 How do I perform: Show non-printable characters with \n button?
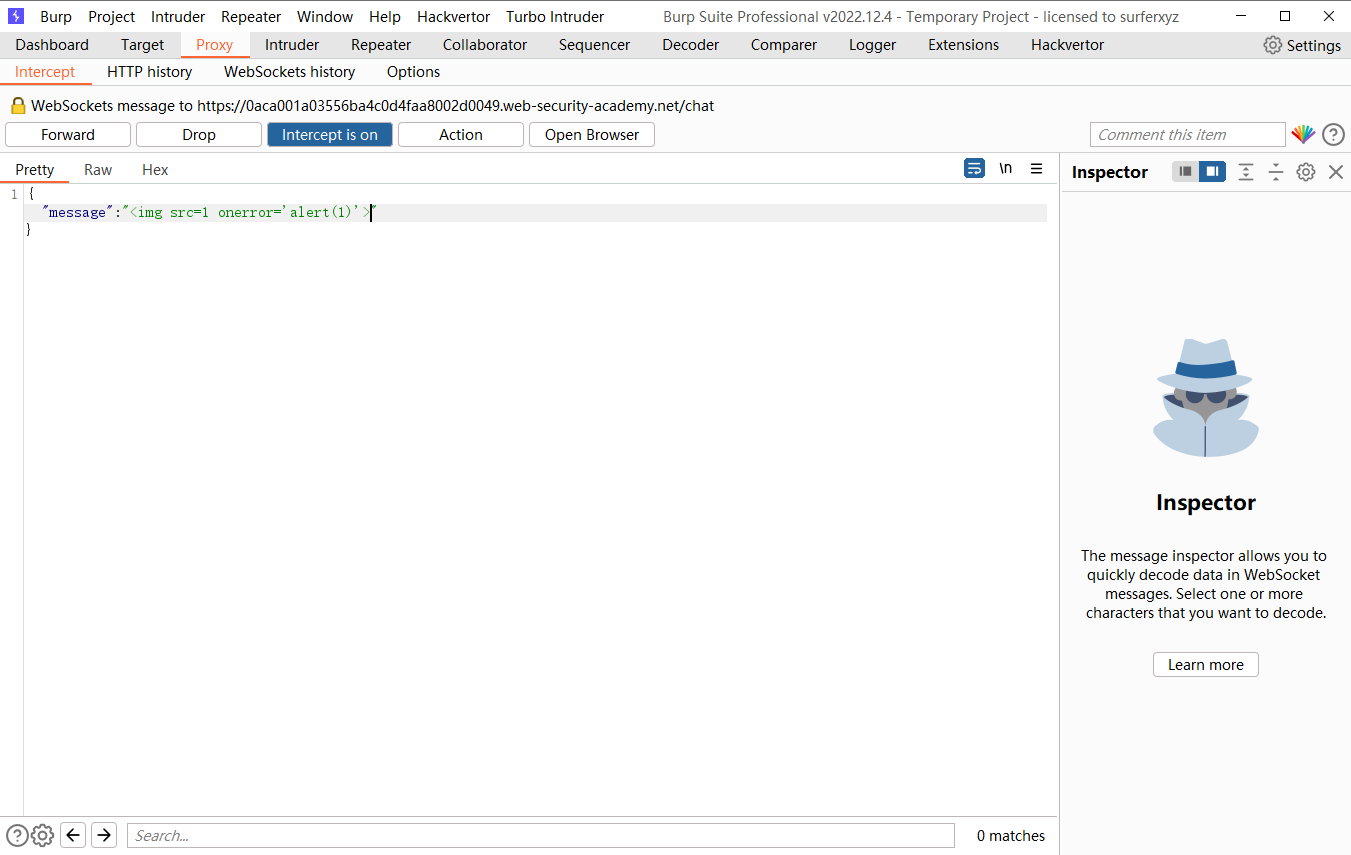tap(1005, 168)
